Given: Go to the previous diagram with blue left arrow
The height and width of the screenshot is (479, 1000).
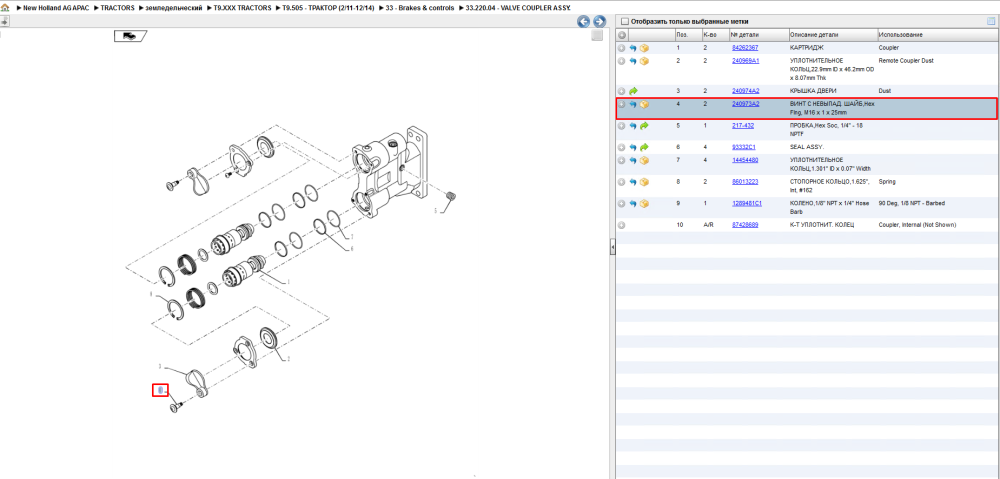Looking at the screenshot, I should coord(583,22).
